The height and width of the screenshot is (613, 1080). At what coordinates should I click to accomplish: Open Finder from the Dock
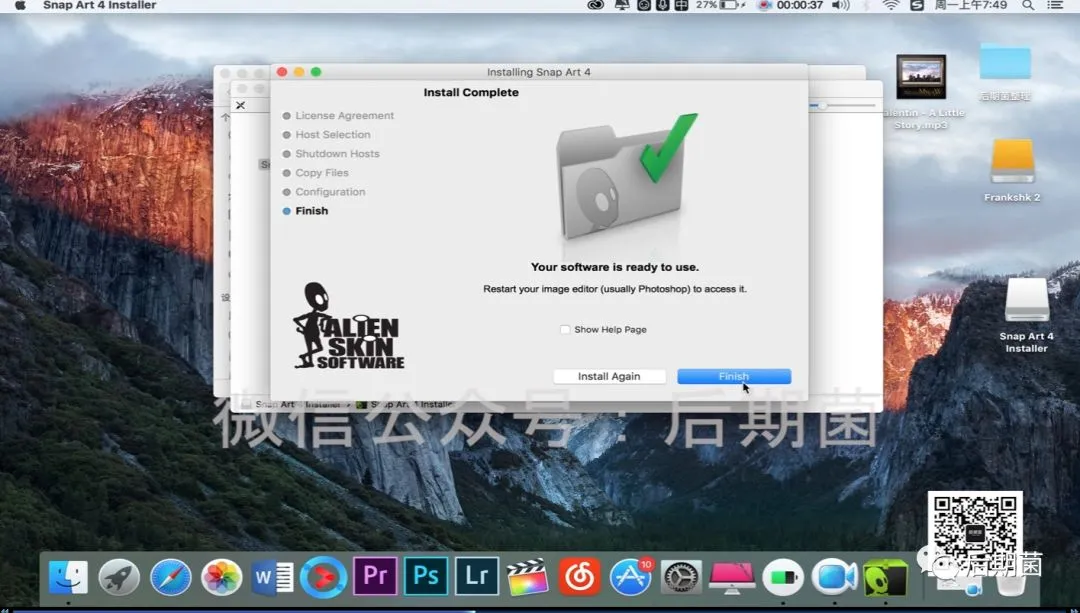coord(68,576)
